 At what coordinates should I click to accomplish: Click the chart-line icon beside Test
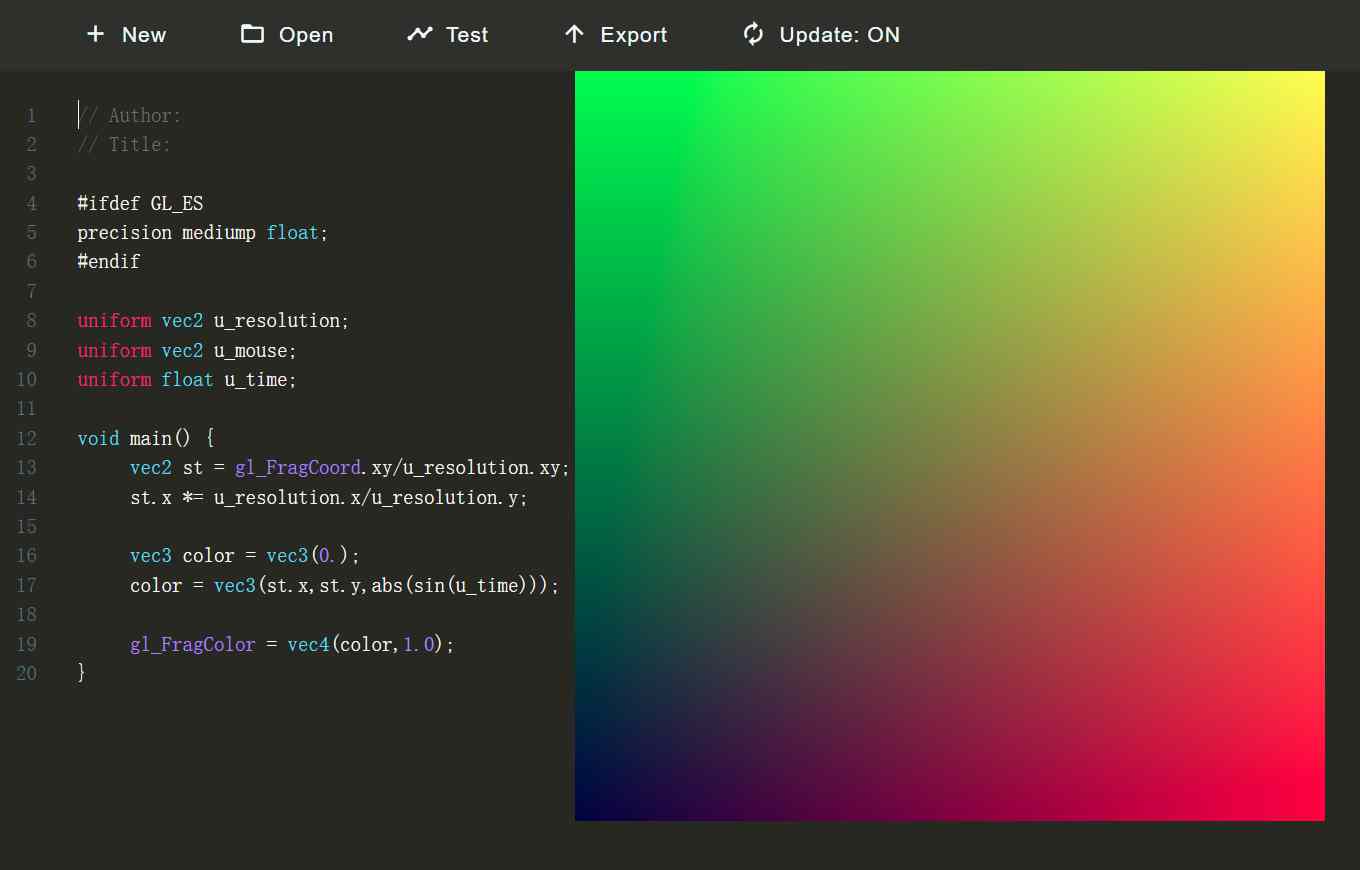coord(419,34)
